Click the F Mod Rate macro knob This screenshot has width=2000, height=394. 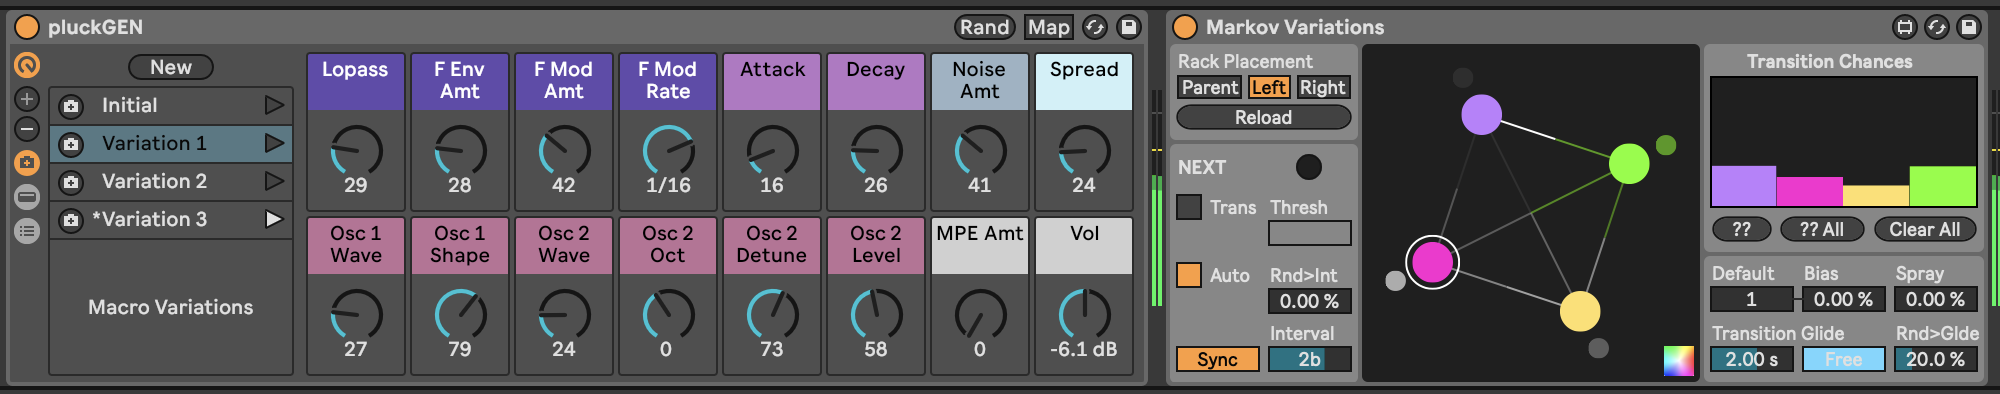668,151
